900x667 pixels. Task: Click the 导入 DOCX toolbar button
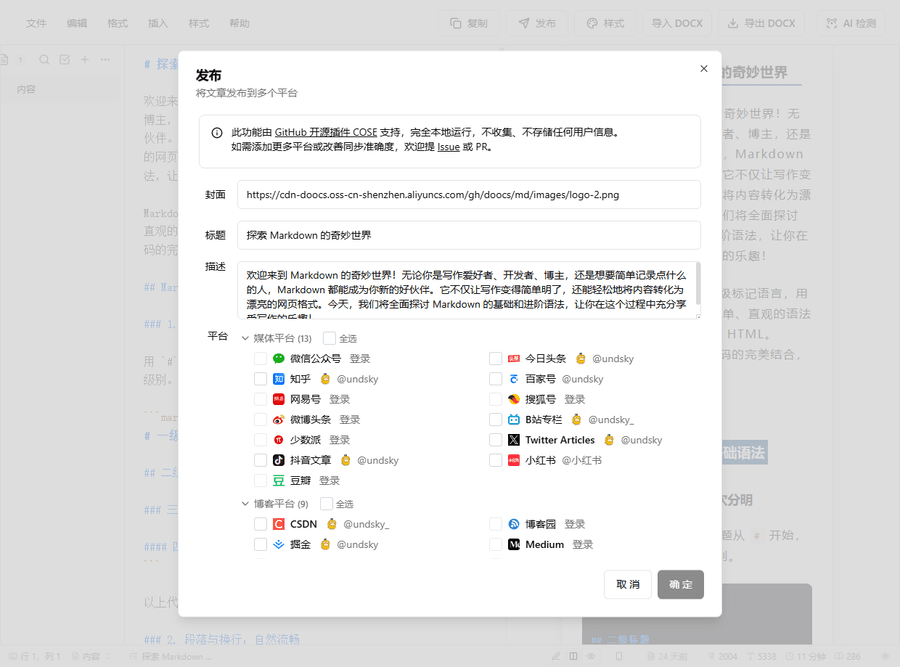click(x=677, y=23)
